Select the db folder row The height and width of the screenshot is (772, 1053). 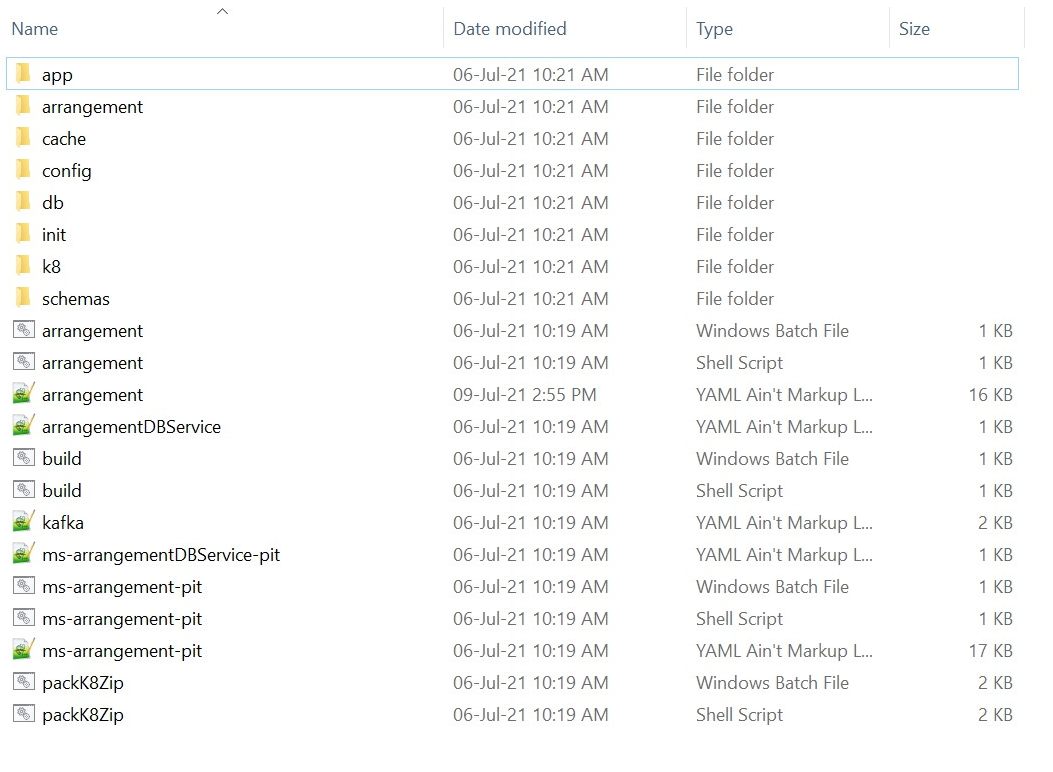[x=512, y=202]
